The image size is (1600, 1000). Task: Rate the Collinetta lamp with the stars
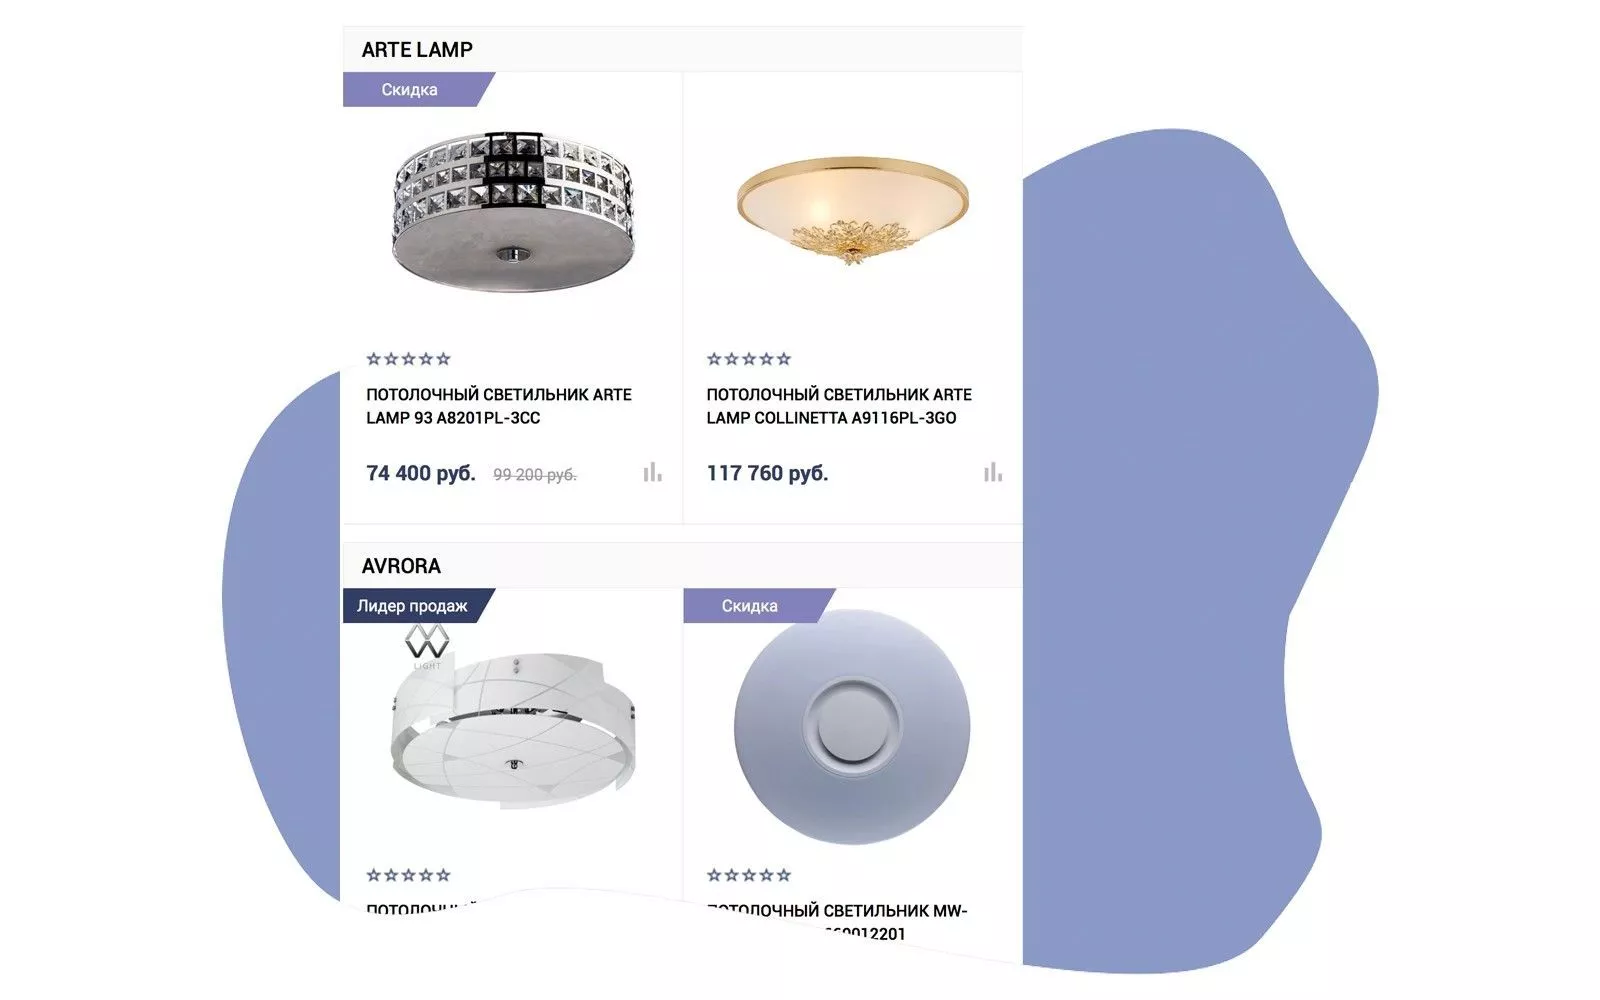pos(749,359)
